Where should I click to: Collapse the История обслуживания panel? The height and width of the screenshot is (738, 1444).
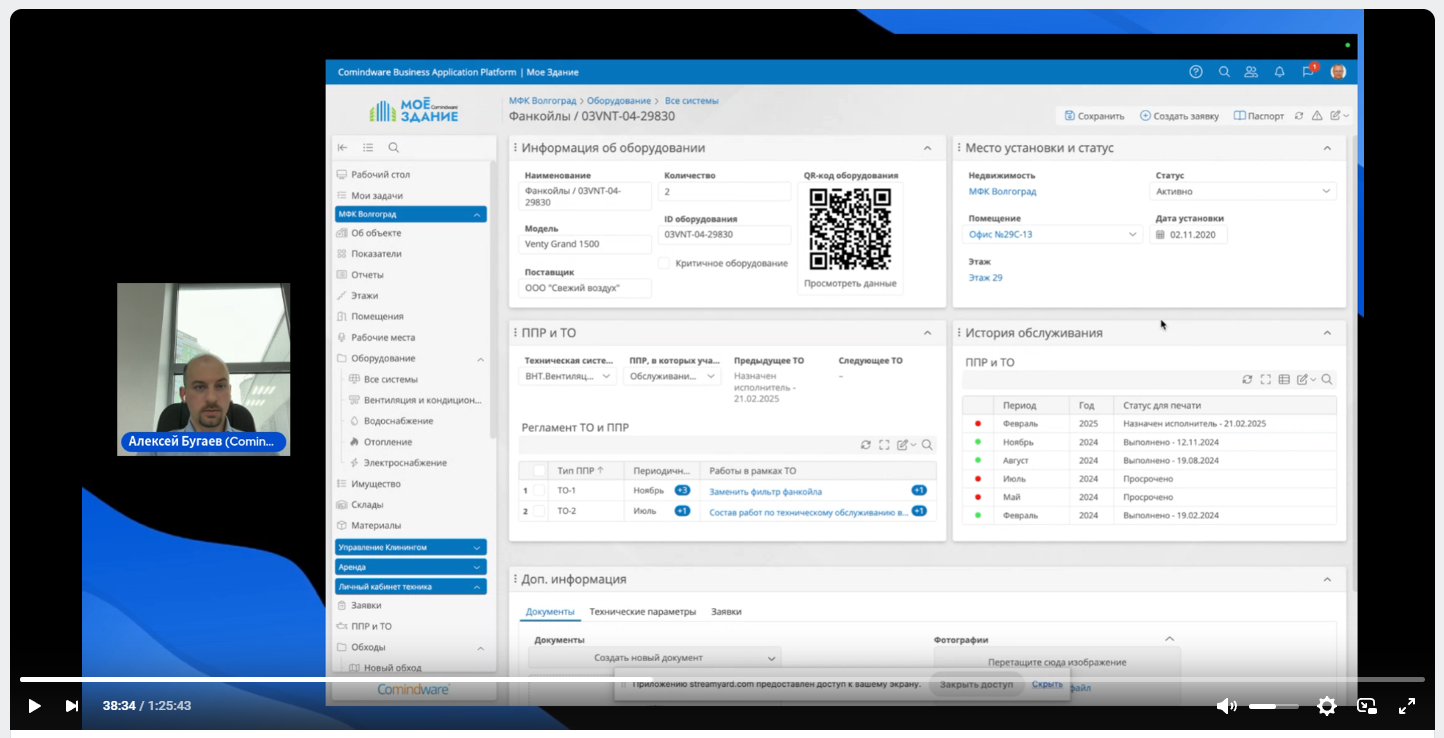tap(1327, 333)
